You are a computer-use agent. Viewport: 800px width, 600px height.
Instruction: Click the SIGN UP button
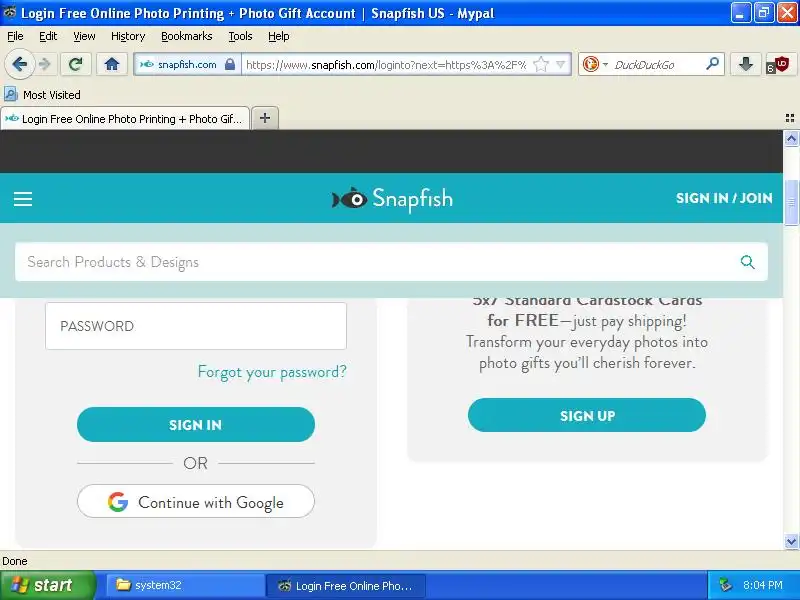tap(587, 415)
